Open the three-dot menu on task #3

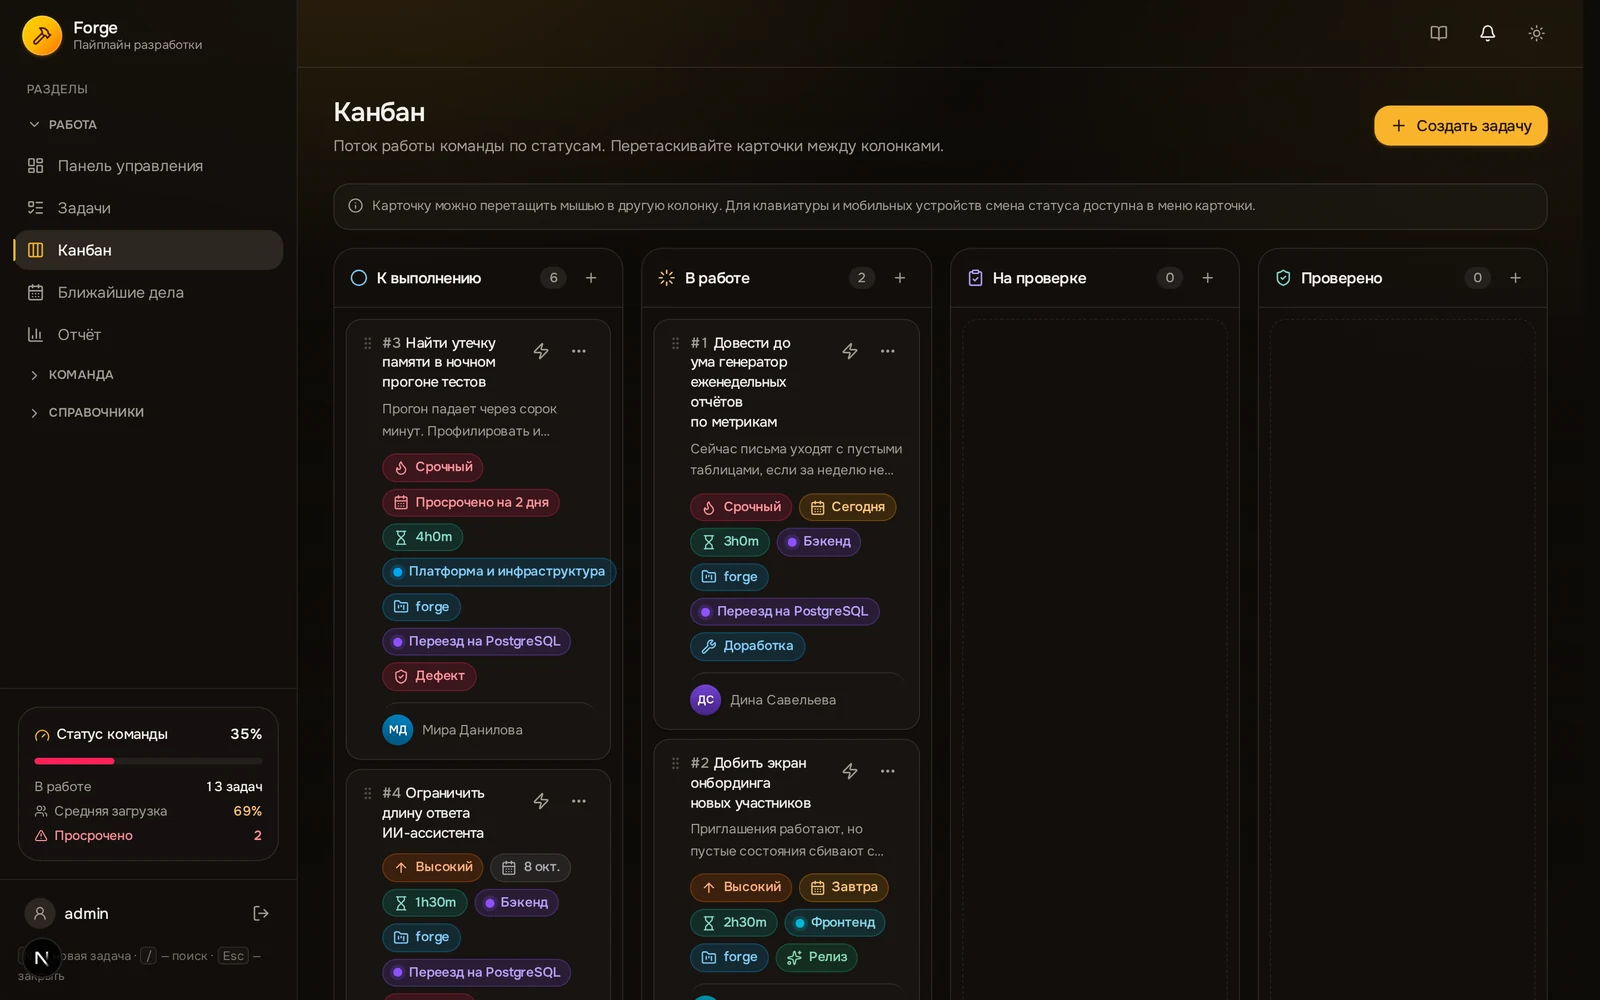pyautogui.click(x=578, y=351)
